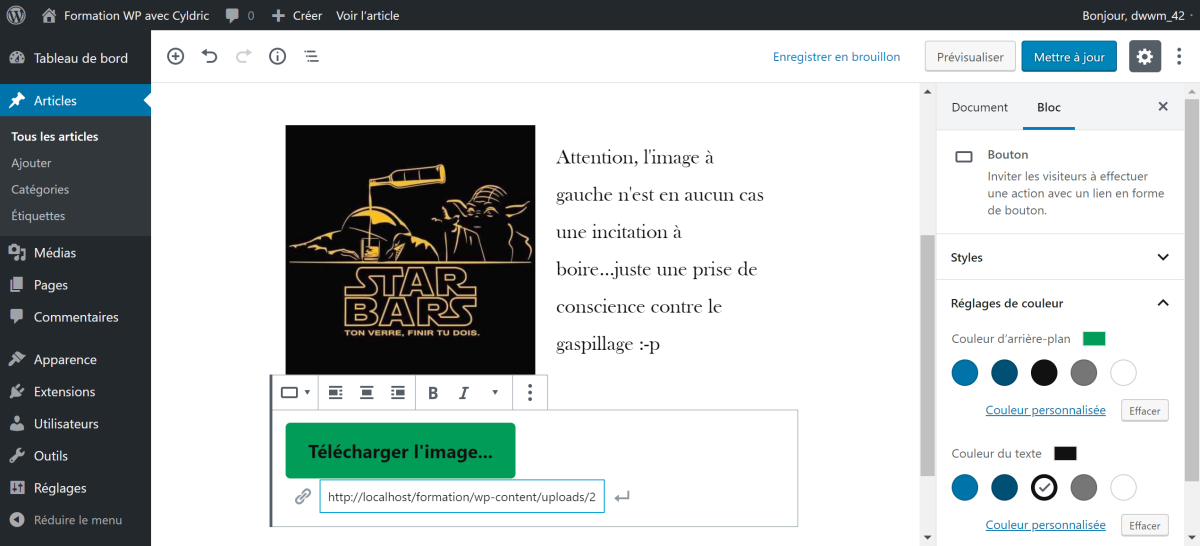Close the settings sidebar
The image size is (1200, 546).
[1163, 107]
